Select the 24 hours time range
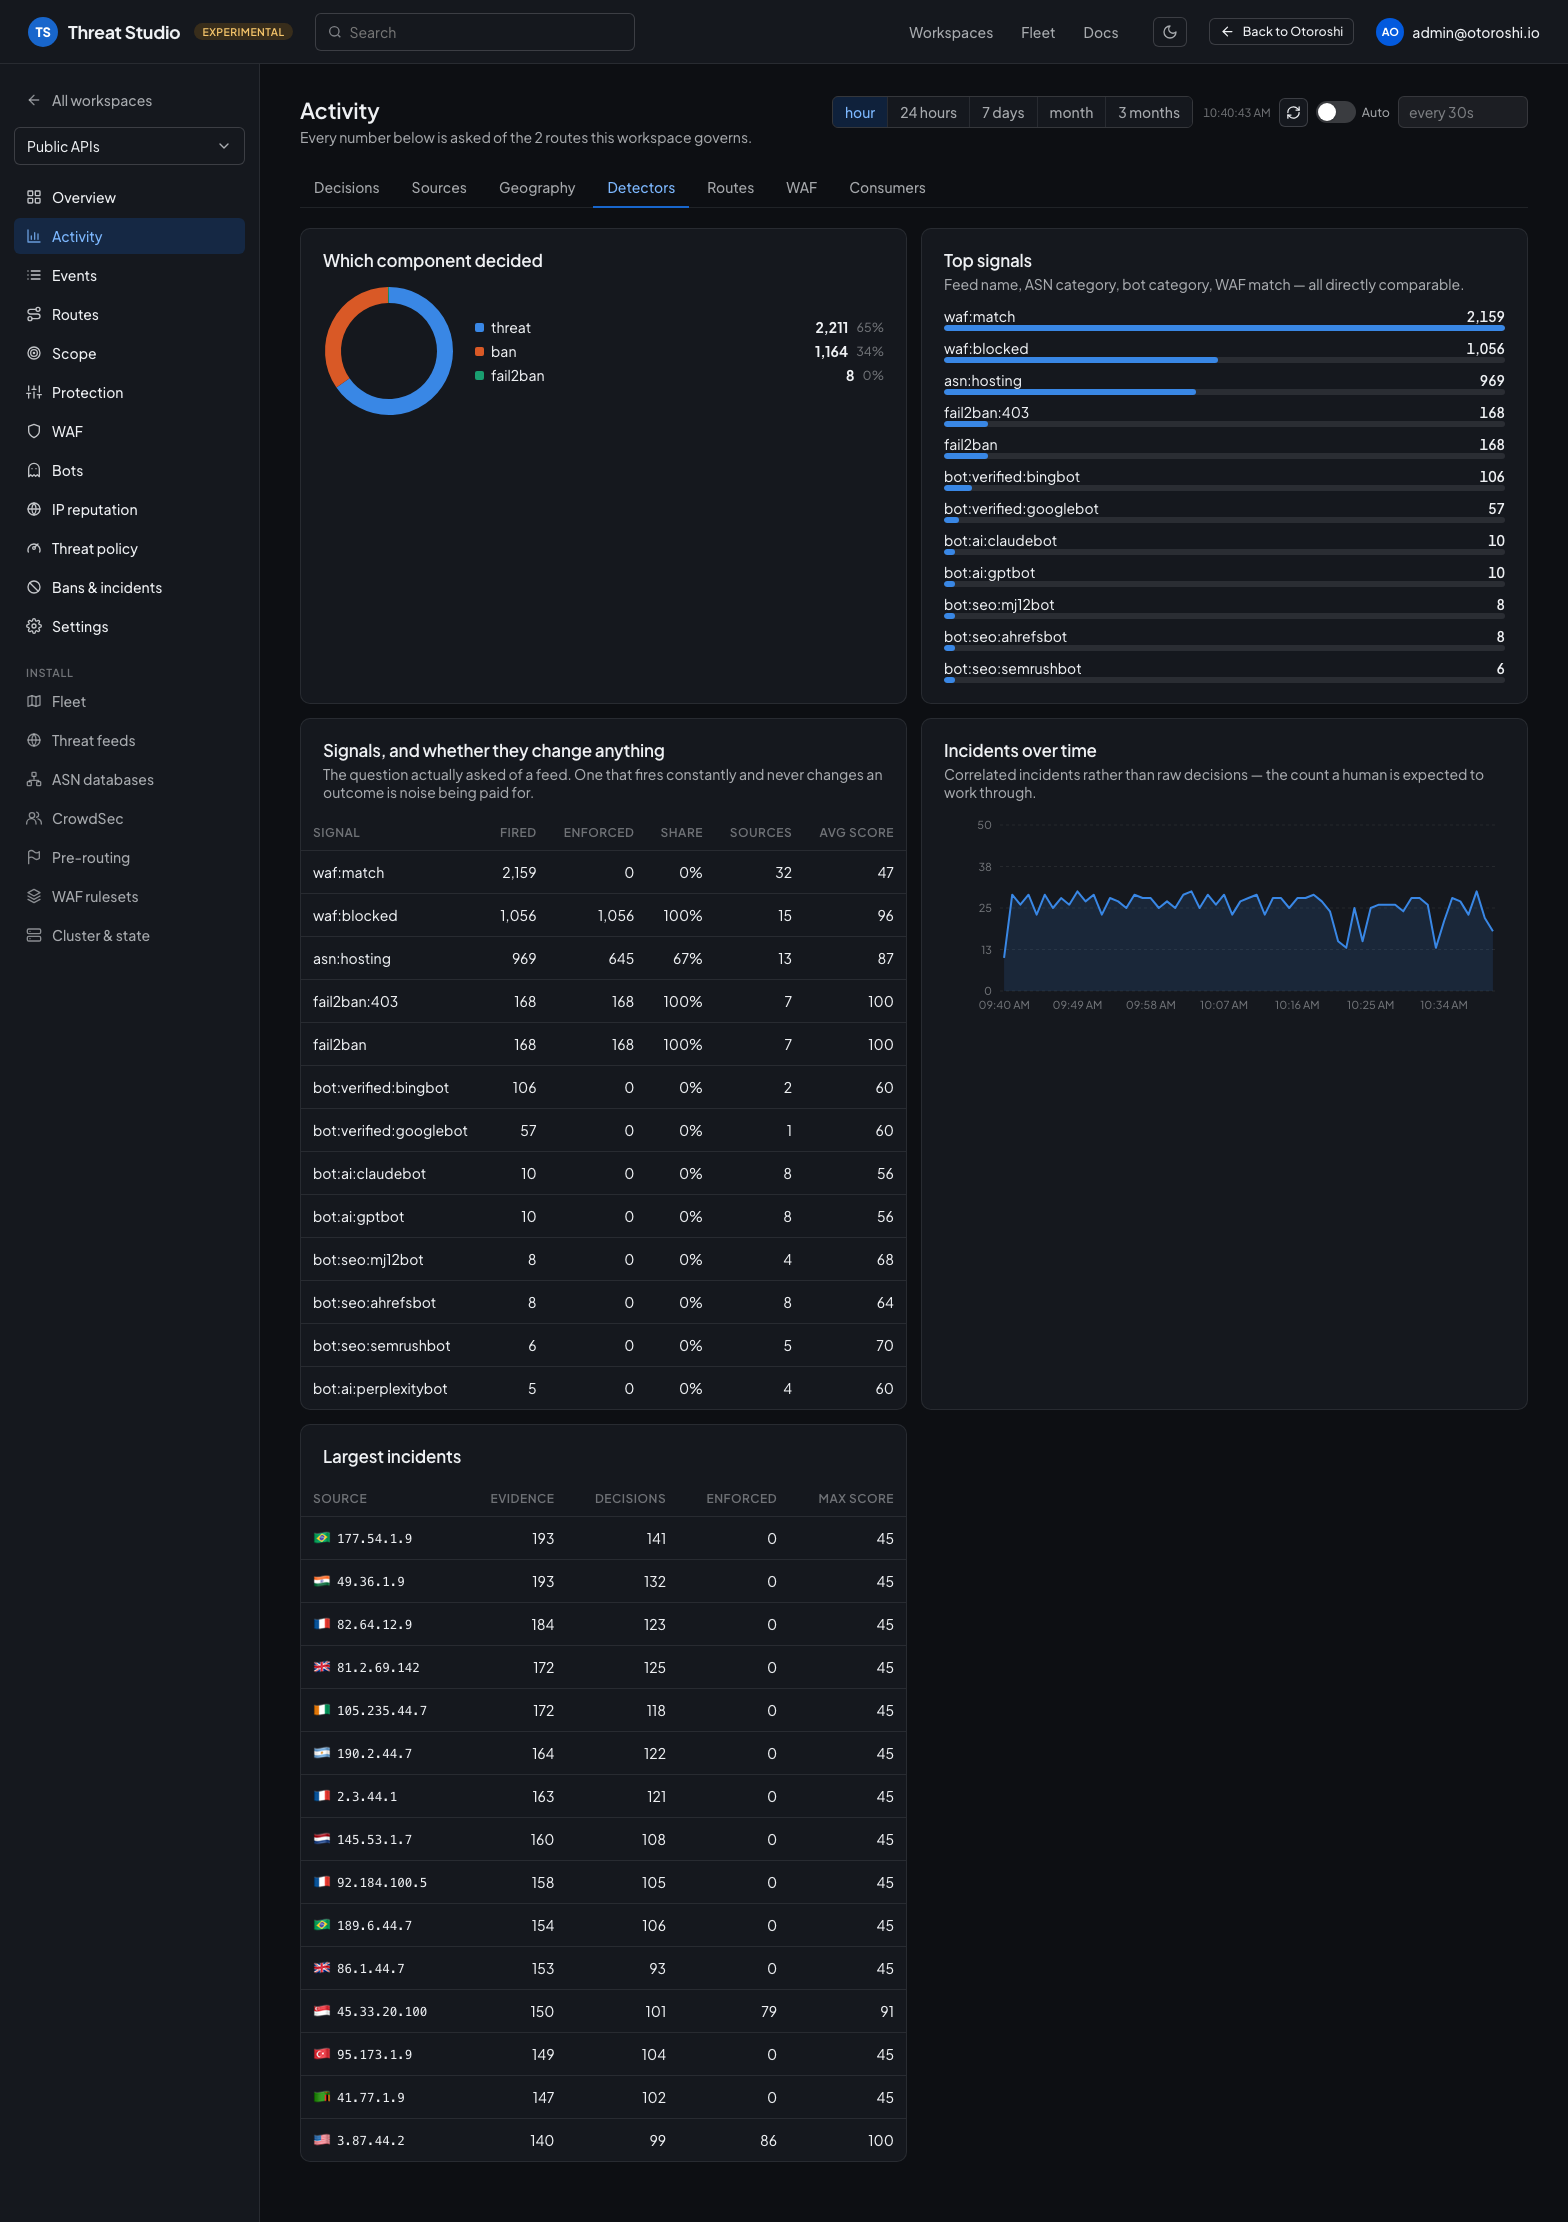The image size is (1568, 2222). [x=928, y=113]
